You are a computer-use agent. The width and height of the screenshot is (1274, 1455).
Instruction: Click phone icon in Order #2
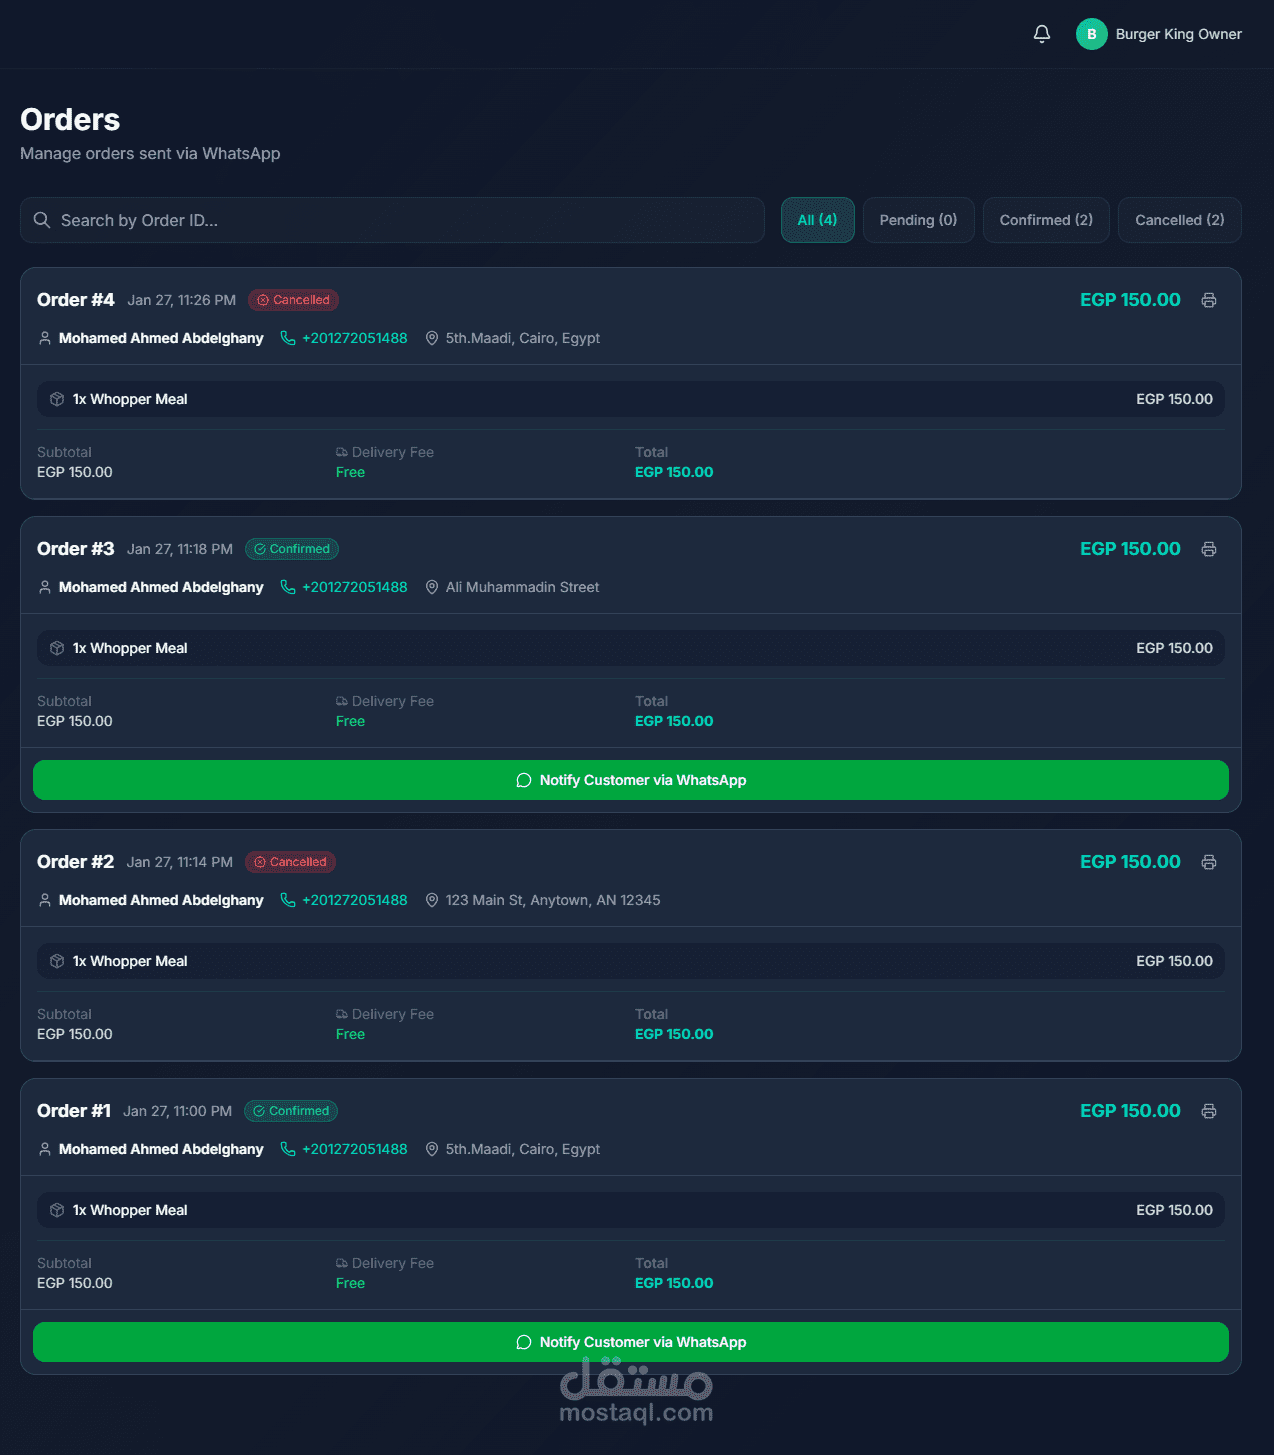click(288, 900)
